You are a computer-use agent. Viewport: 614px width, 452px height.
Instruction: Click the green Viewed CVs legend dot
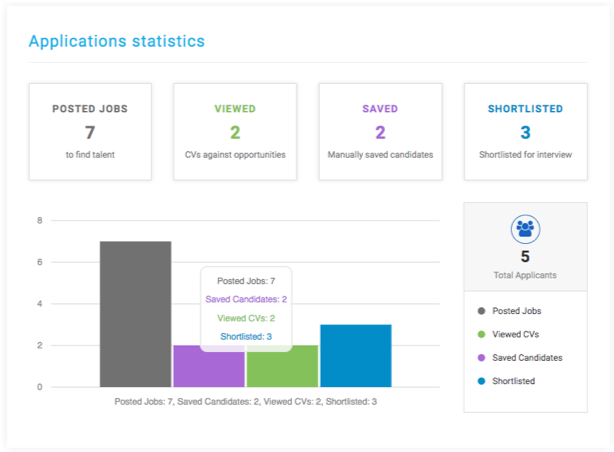[x=482, y=334]
